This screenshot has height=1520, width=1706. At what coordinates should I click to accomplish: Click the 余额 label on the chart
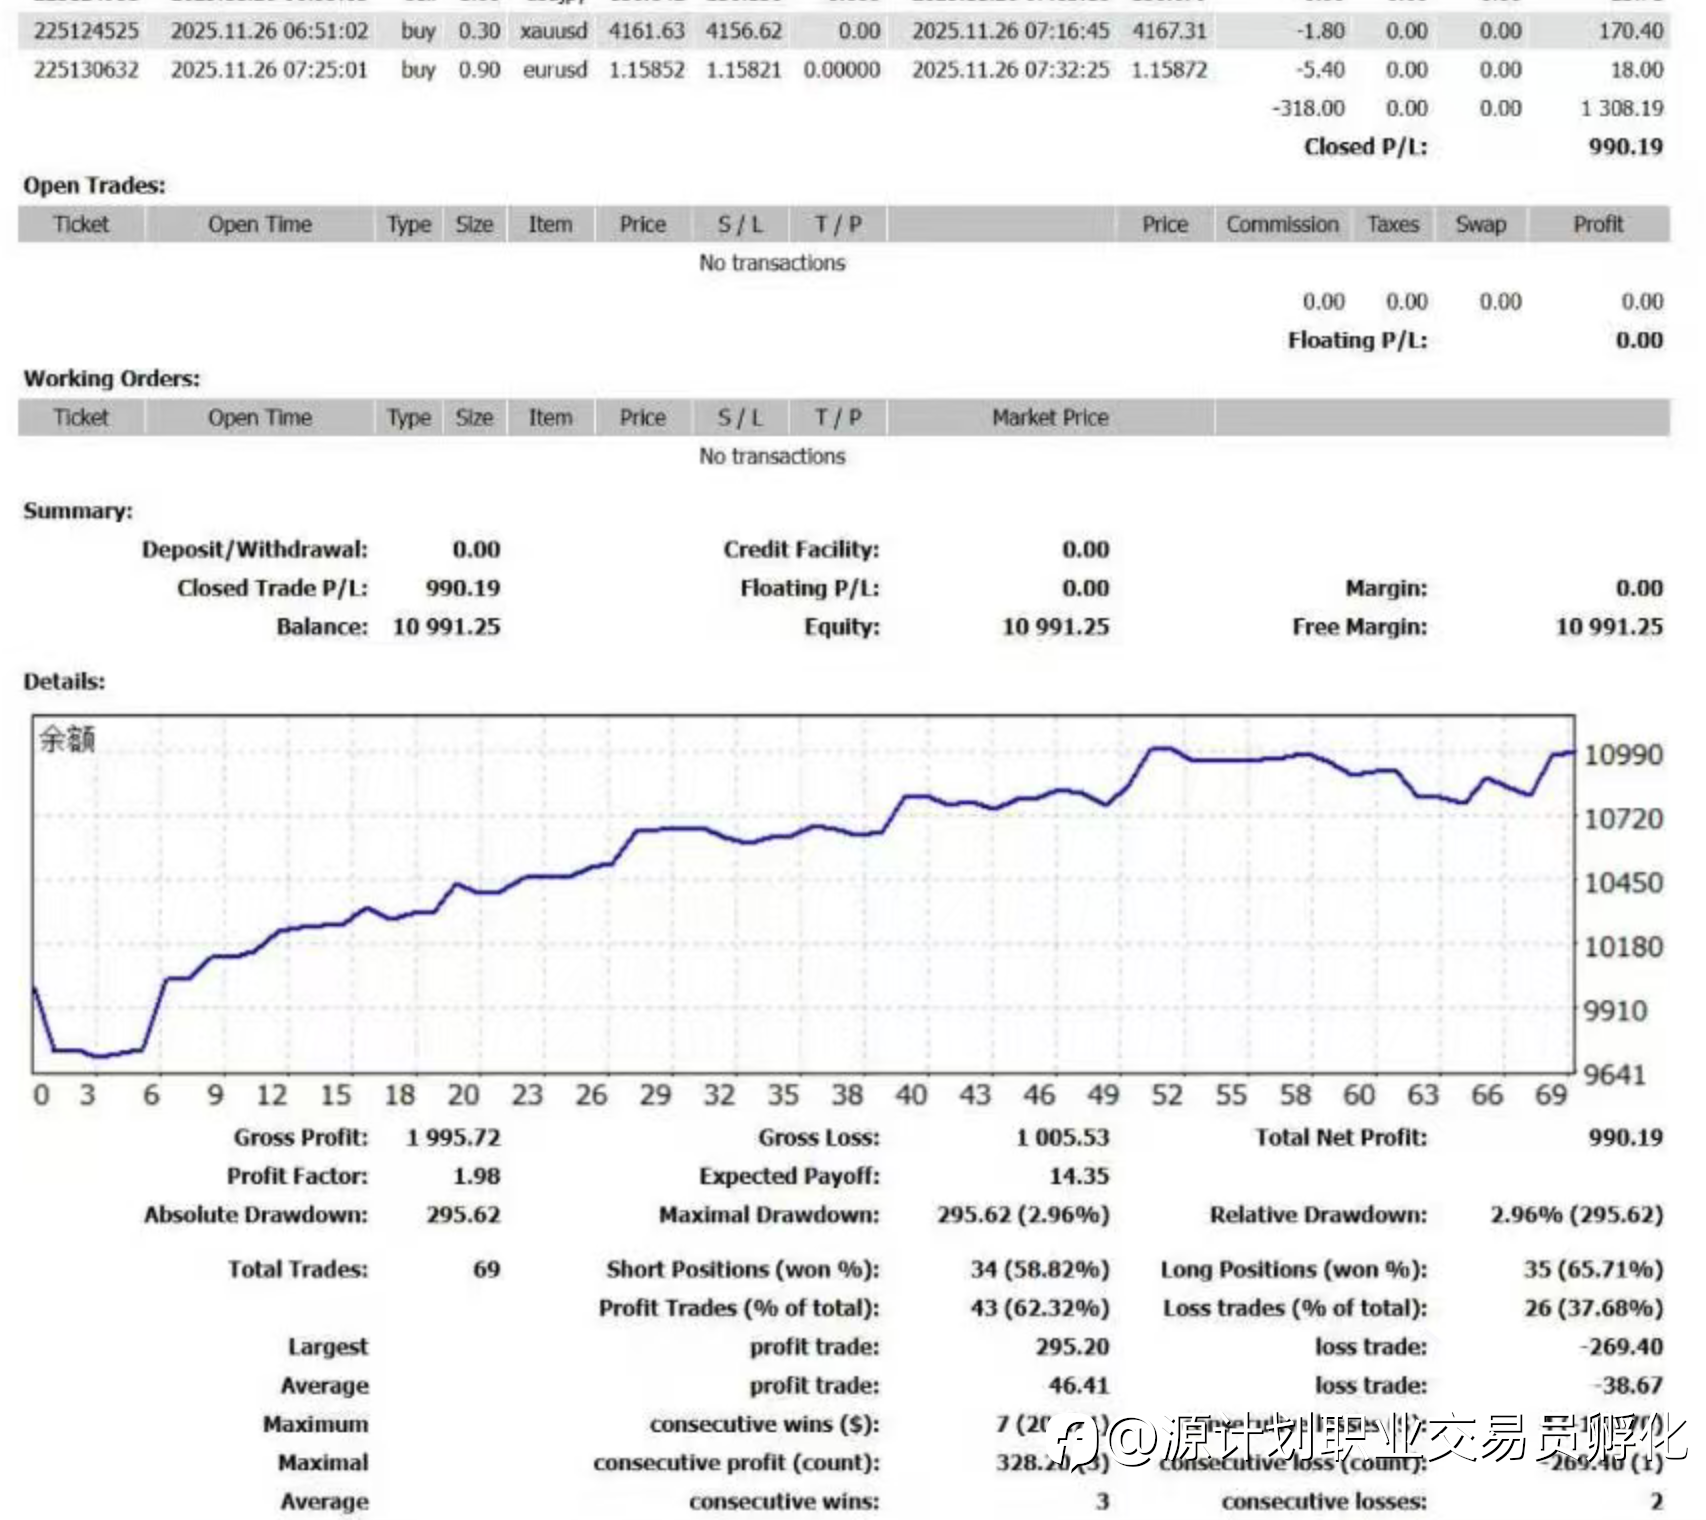tap(67, 739)
